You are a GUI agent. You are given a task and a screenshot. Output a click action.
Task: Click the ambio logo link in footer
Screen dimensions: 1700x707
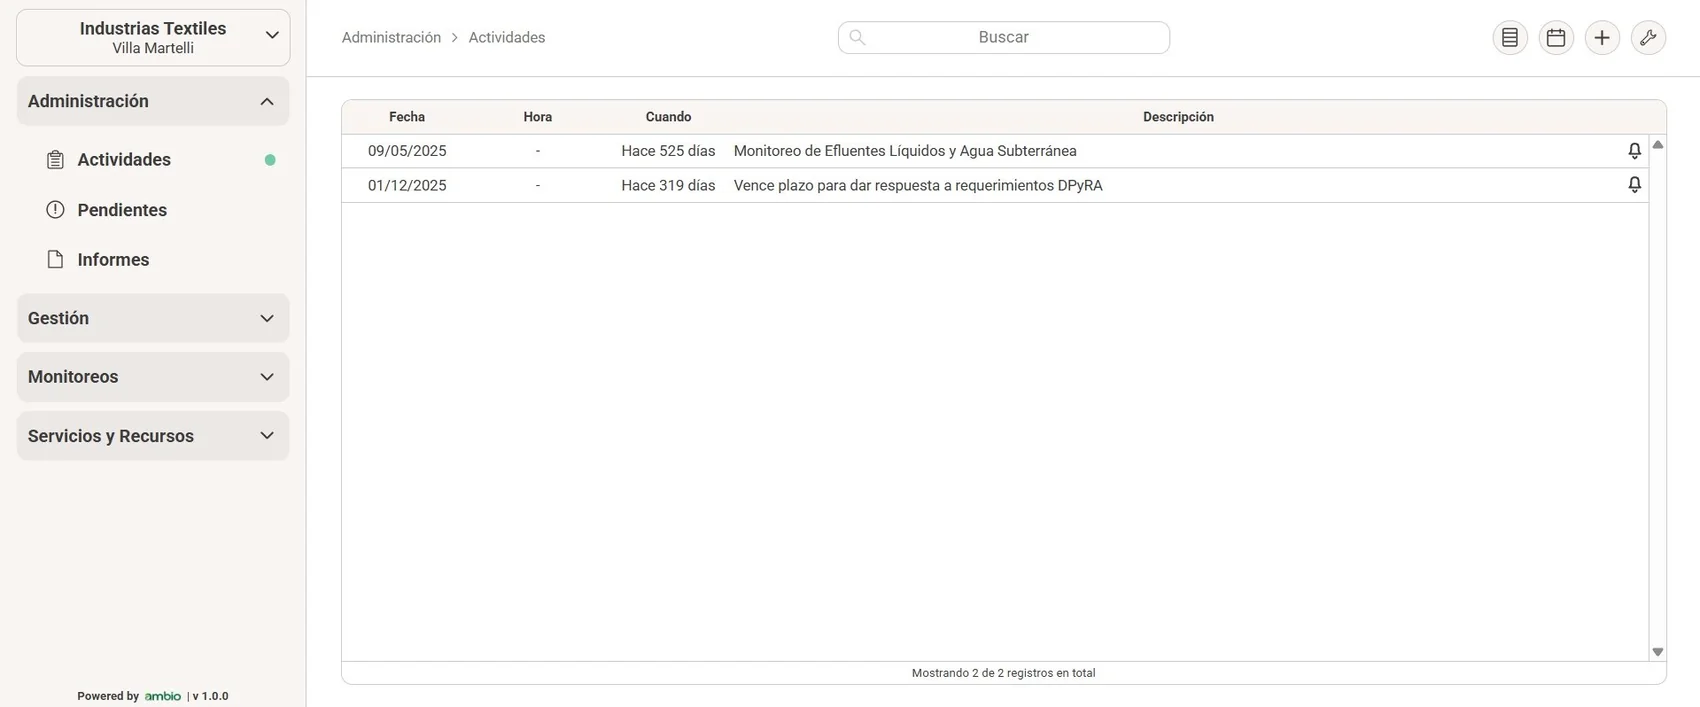163,696
